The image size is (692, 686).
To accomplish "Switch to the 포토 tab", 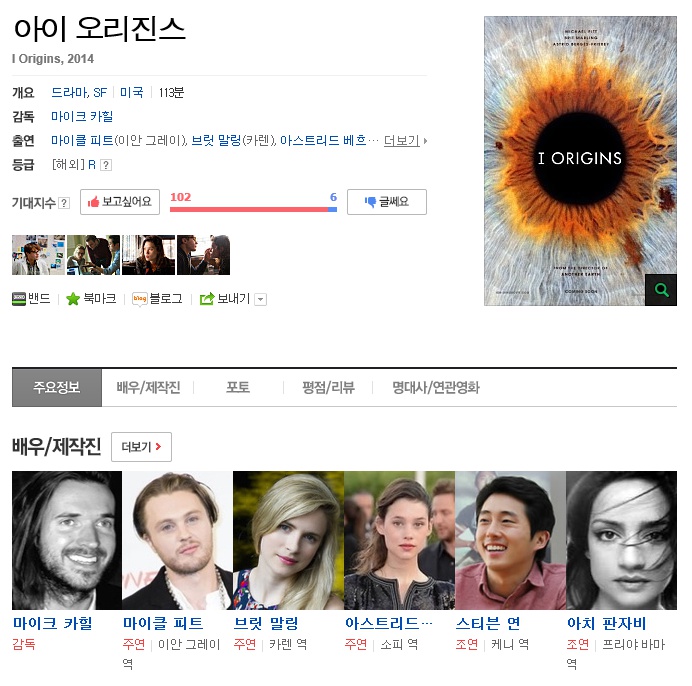I will [238, 387].
